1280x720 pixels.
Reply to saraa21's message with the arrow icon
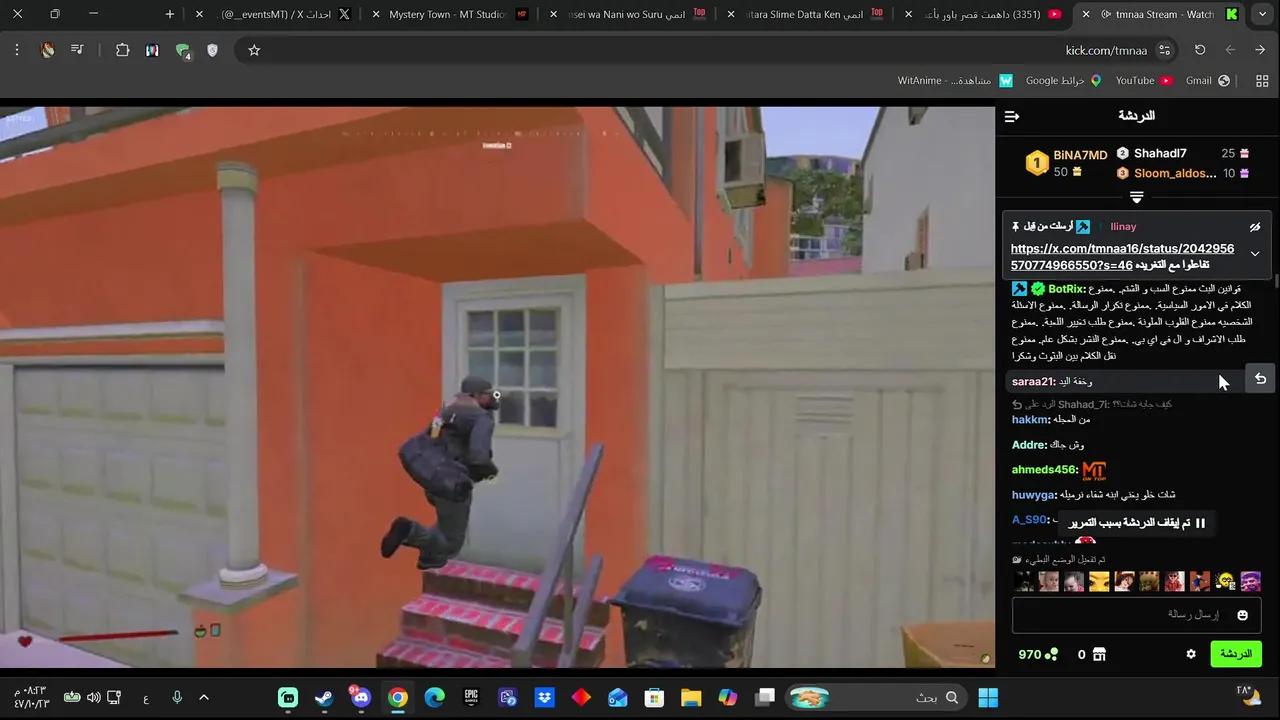tap(1260, 379)
